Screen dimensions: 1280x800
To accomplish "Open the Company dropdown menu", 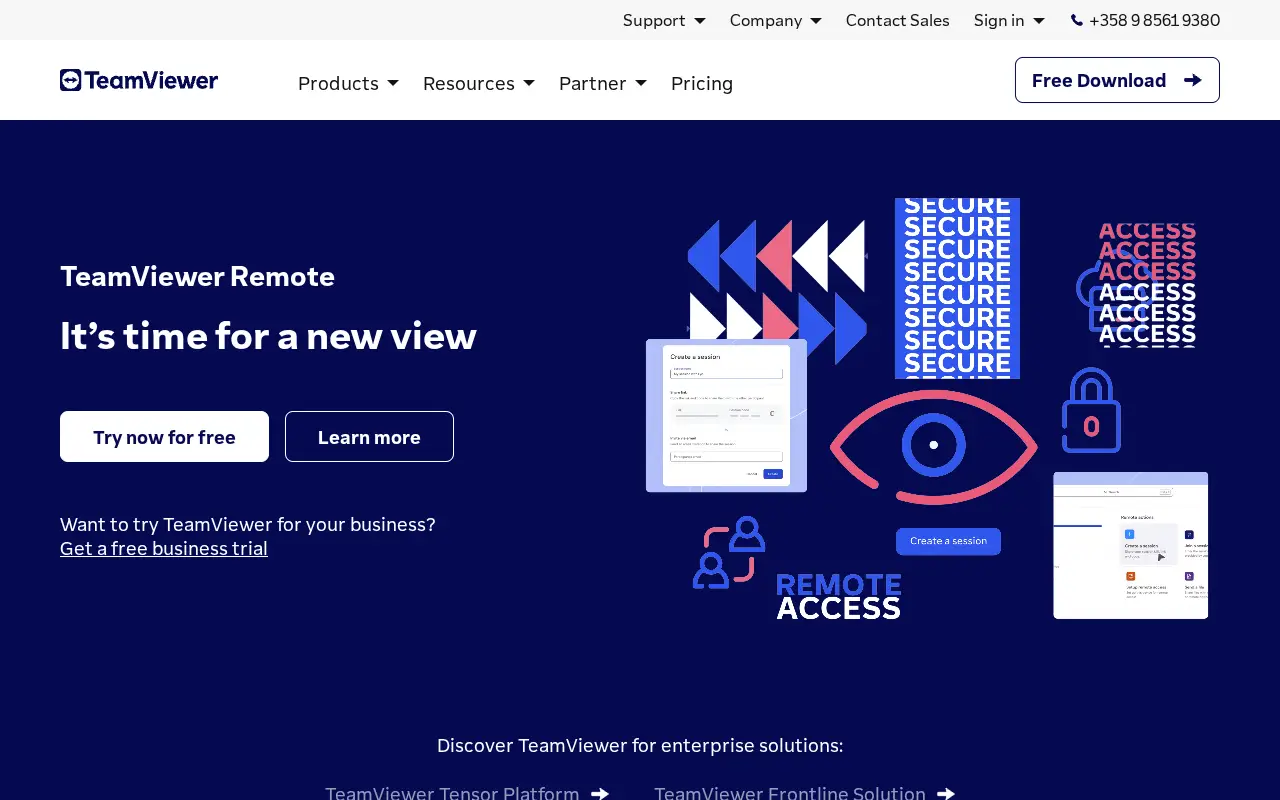I will point(776,20).
